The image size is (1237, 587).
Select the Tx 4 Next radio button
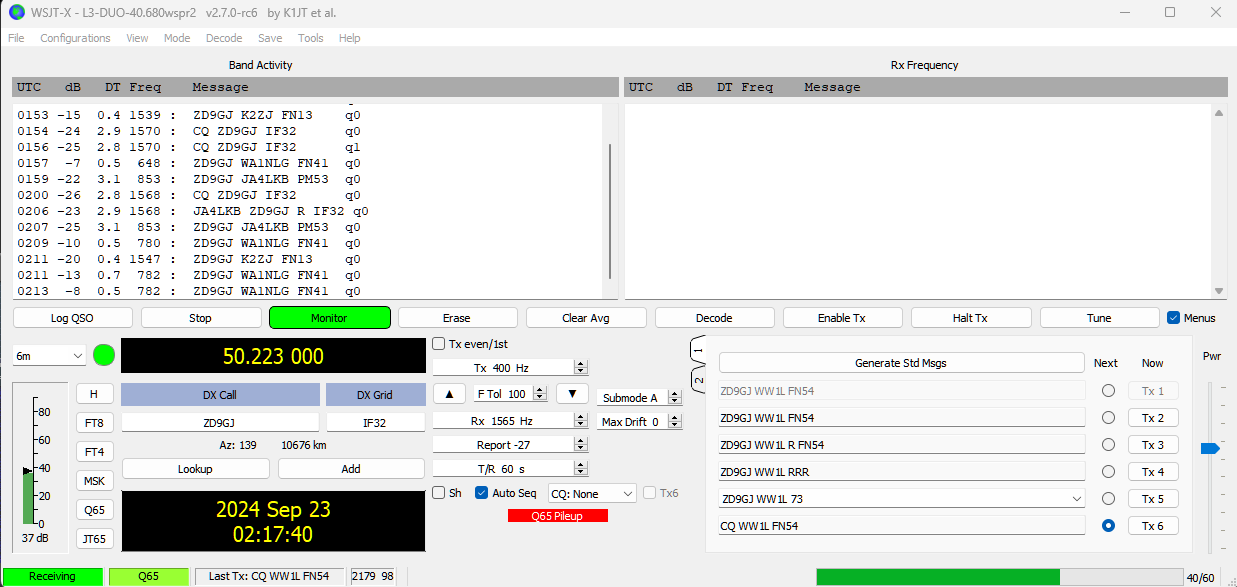point(1108,471)
